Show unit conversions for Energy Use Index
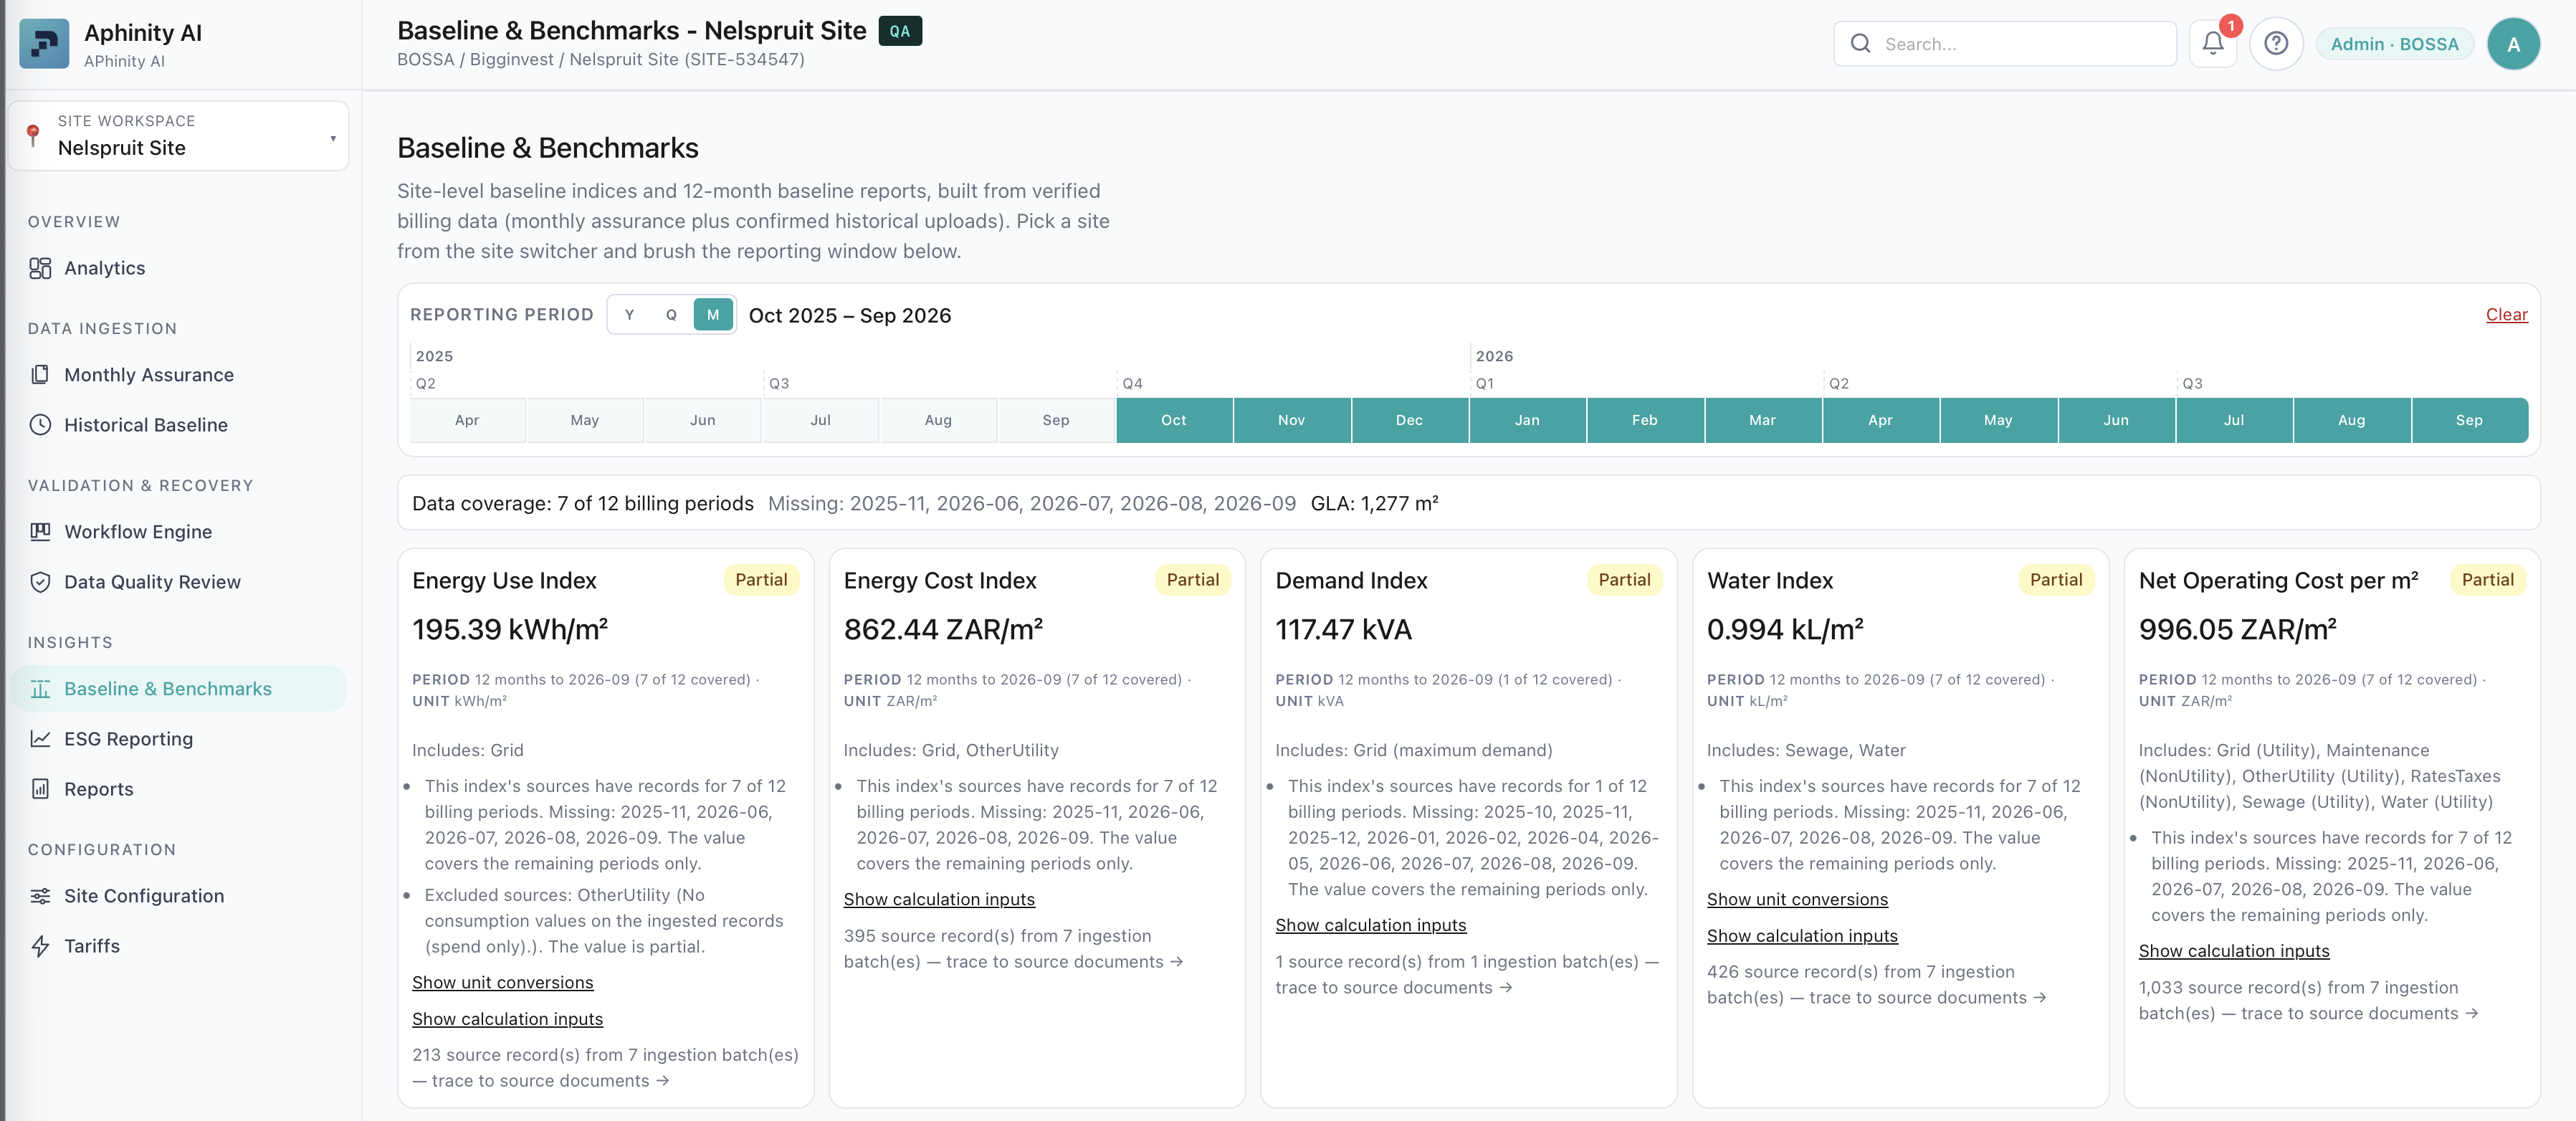 [502, 982]
